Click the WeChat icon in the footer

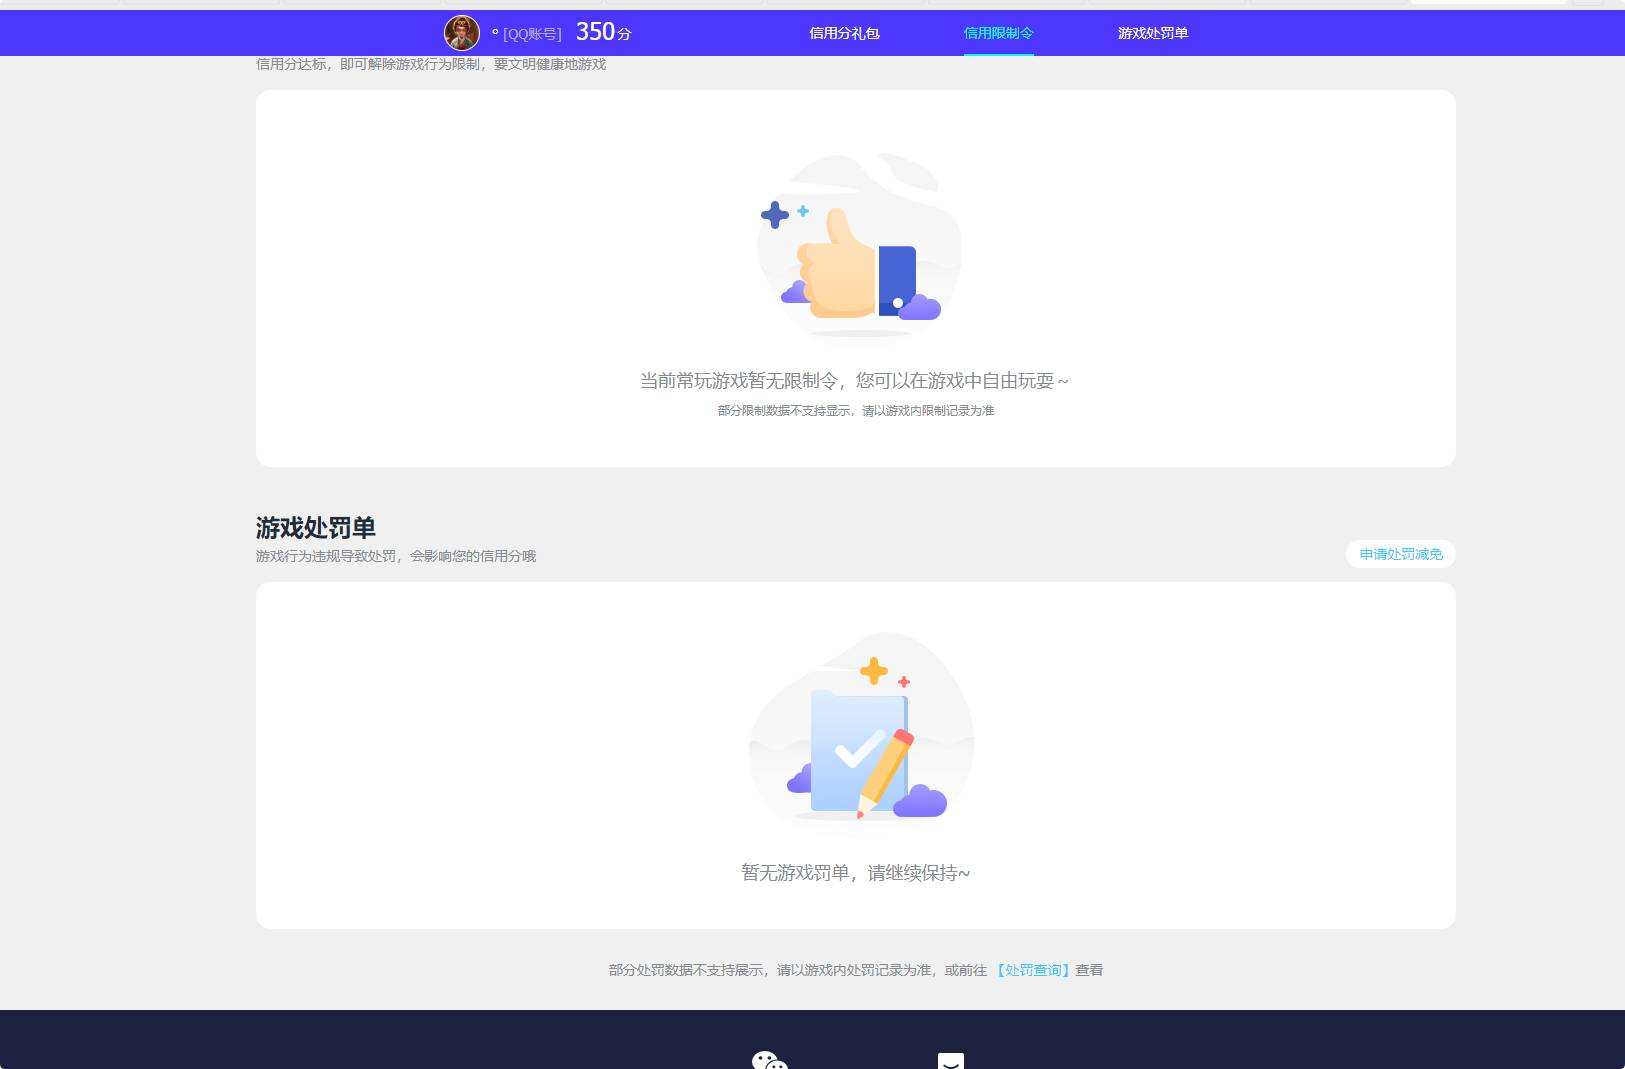[769, 1060]
